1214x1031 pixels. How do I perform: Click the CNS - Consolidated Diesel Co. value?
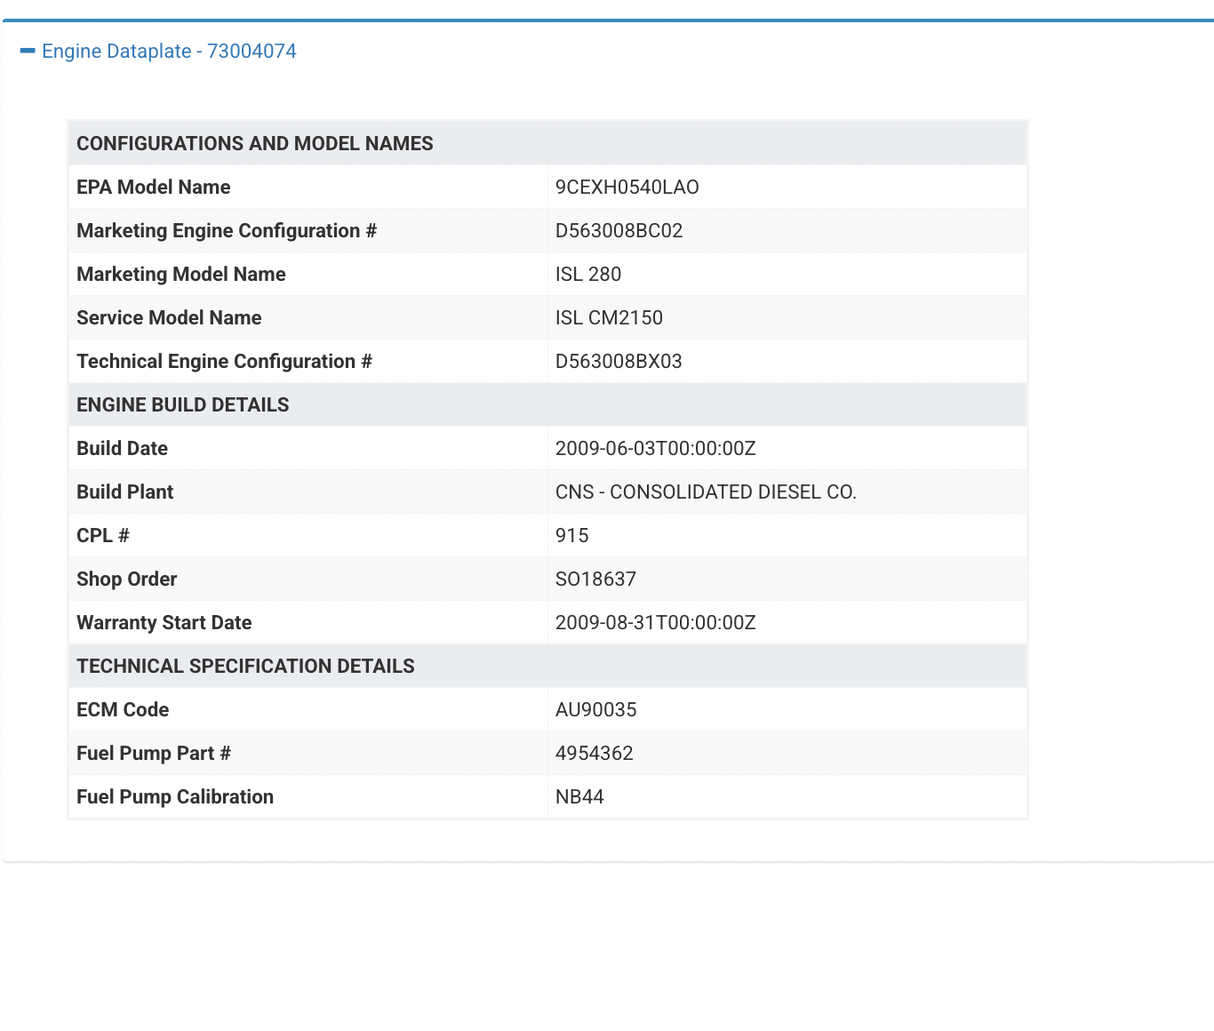(705, 492)
